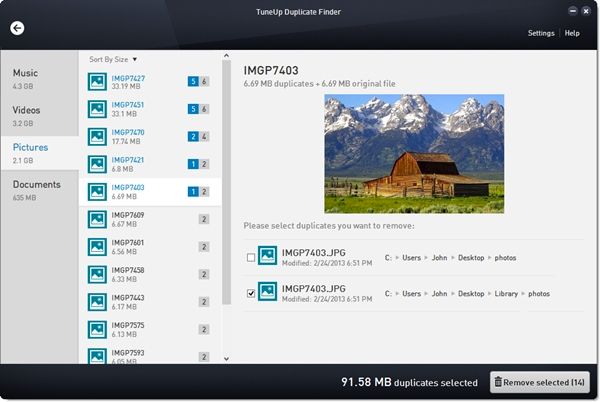Click the IMGP7427 picture file icon
Image resolution: width=600 pixels, height=402 pixels.
(97, 81)
